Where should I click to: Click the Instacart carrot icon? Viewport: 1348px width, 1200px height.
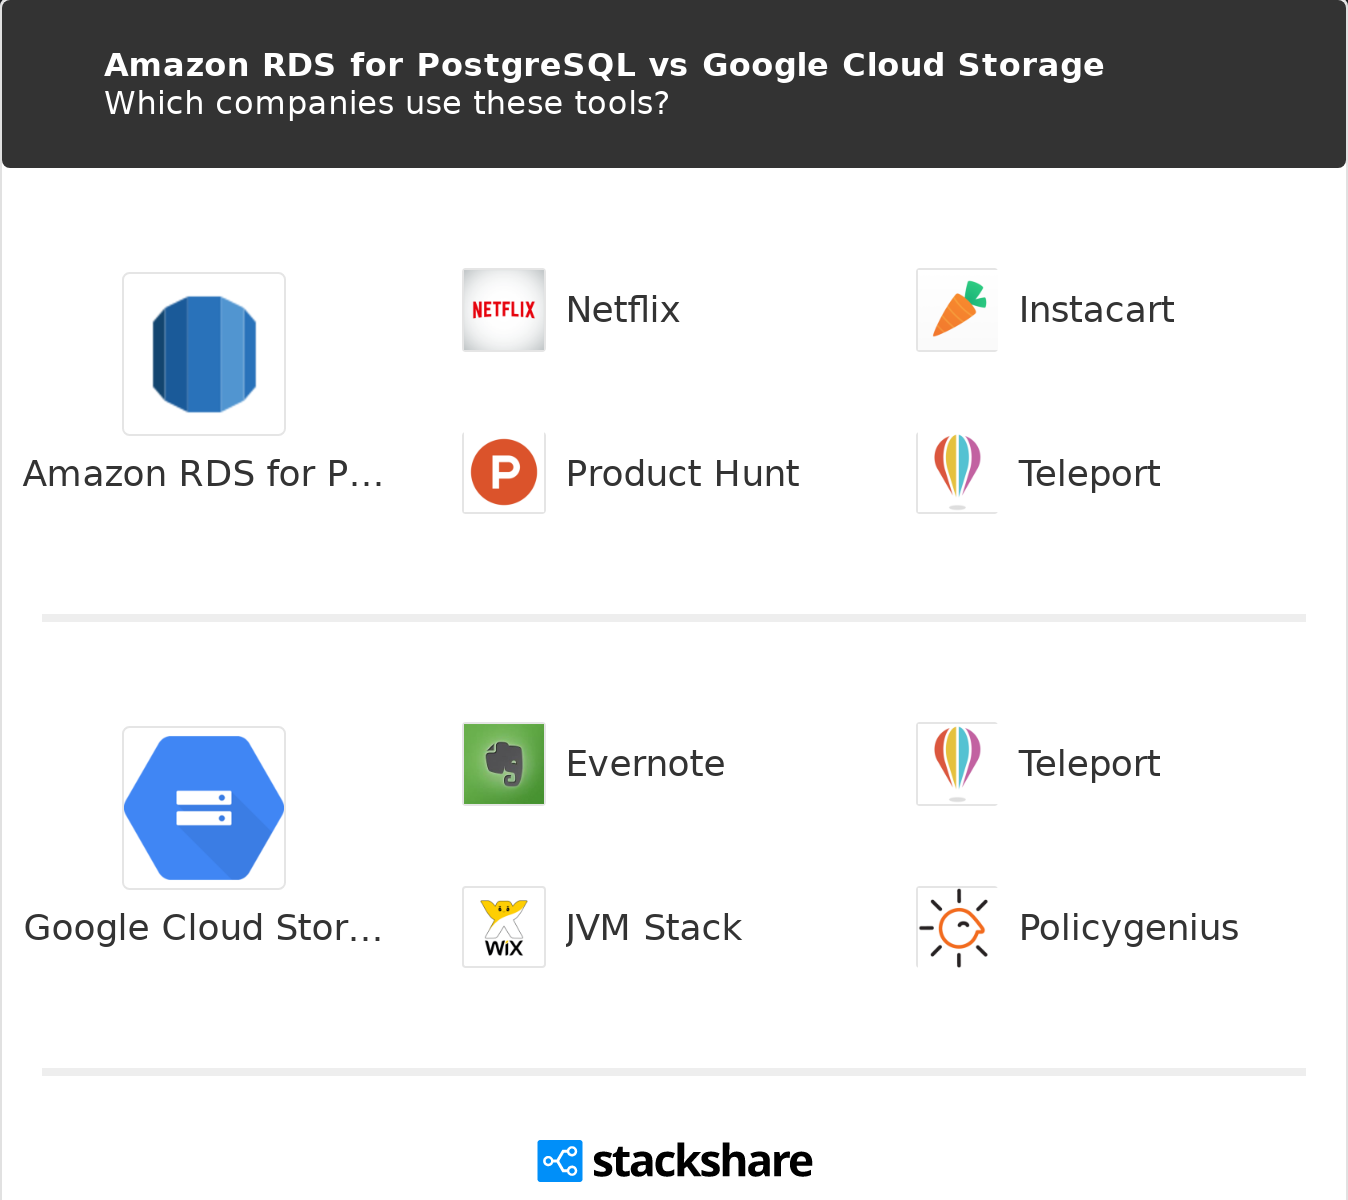[958, 310]
